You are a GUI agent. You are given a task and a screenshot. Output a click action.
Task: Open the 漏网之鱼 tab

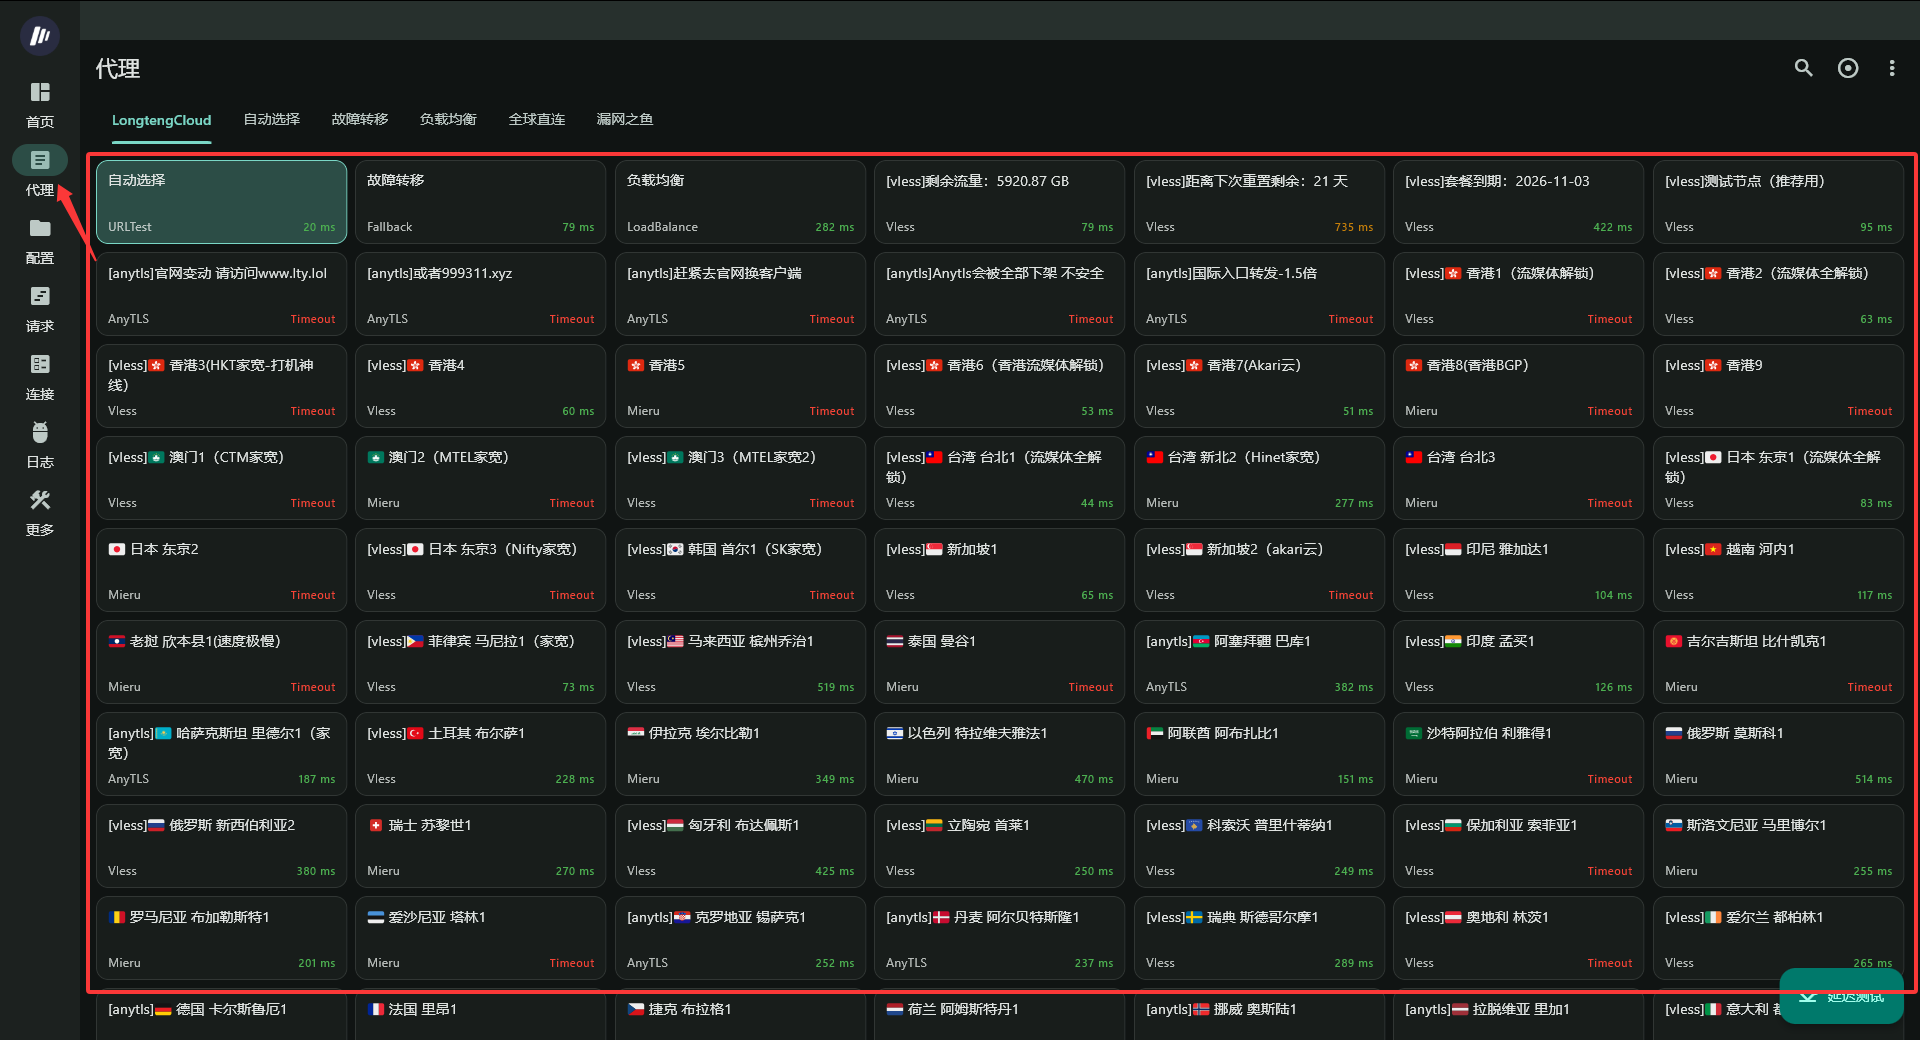[x=625, y=119]
